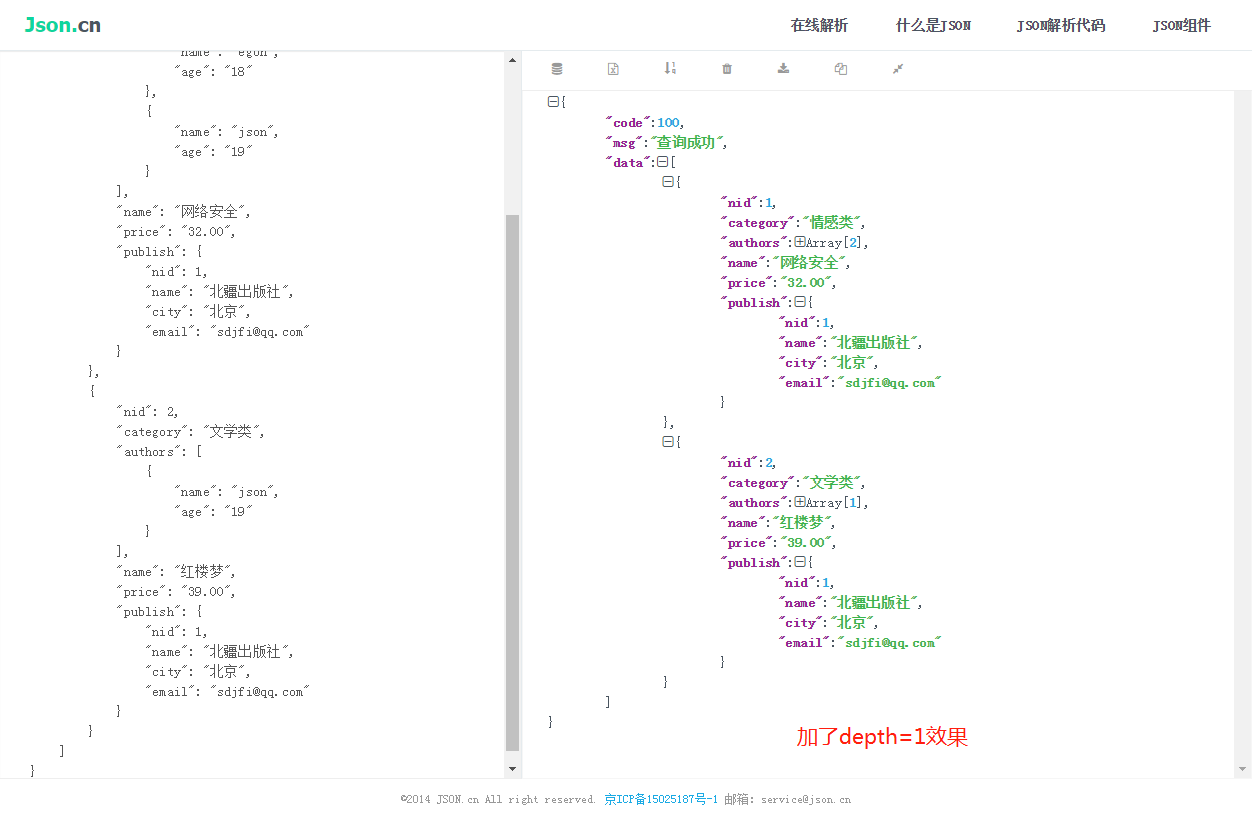Collapse the "data" array node
The width and height of the screenshot is (1252, 837).
point(662,162)
